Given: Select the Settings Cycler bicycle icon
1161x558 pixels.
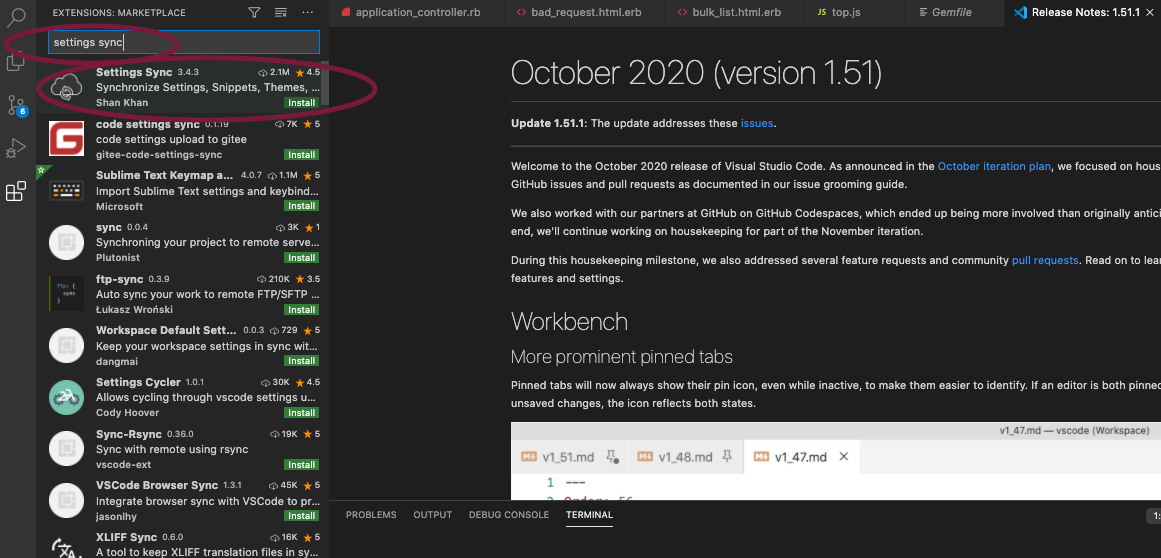Looking at the screenshot, I should click(x=67, y=397).
